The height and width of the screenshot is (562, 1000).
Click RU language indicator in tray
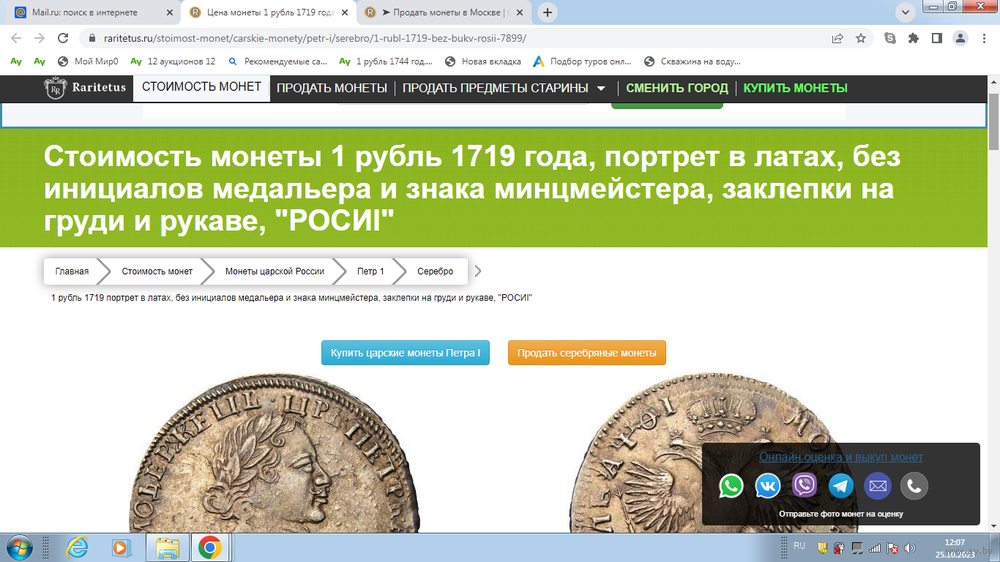[799, 546]
